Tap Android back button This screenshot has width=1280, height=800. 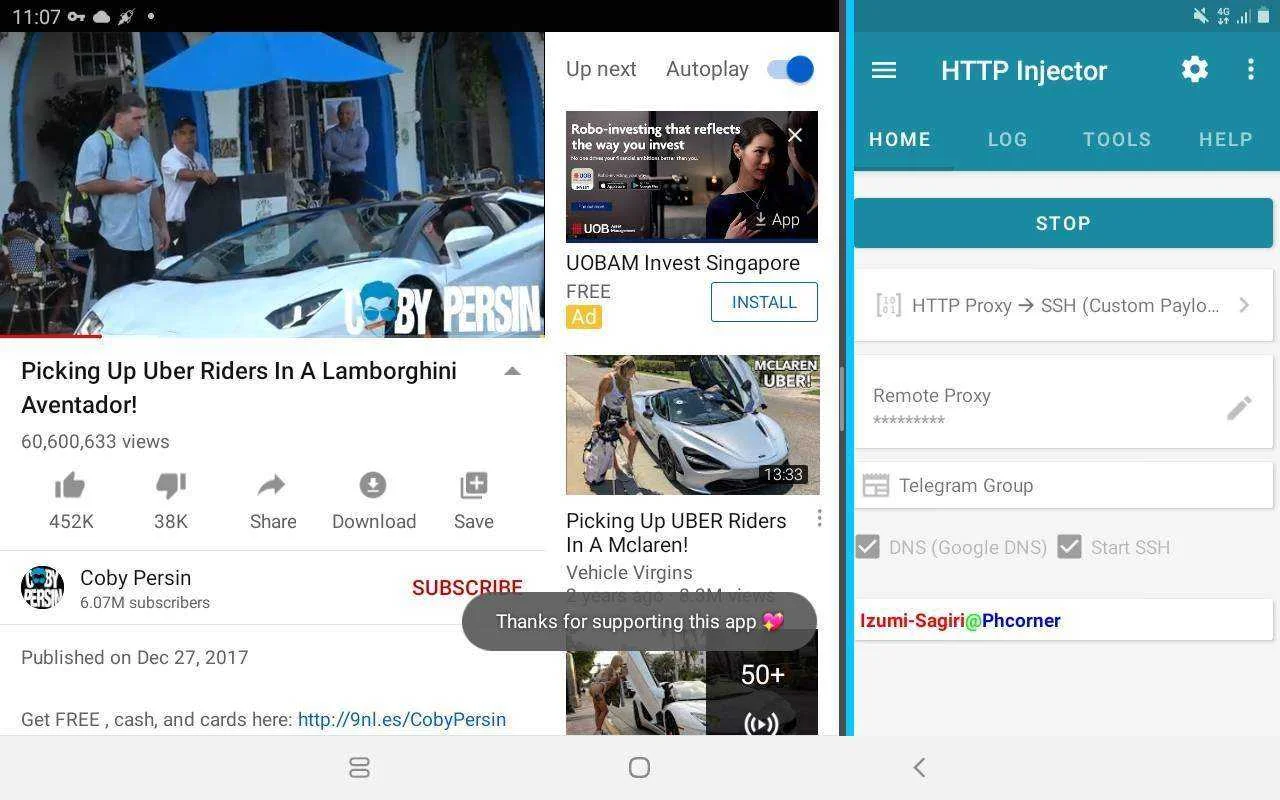click(919, 768)
